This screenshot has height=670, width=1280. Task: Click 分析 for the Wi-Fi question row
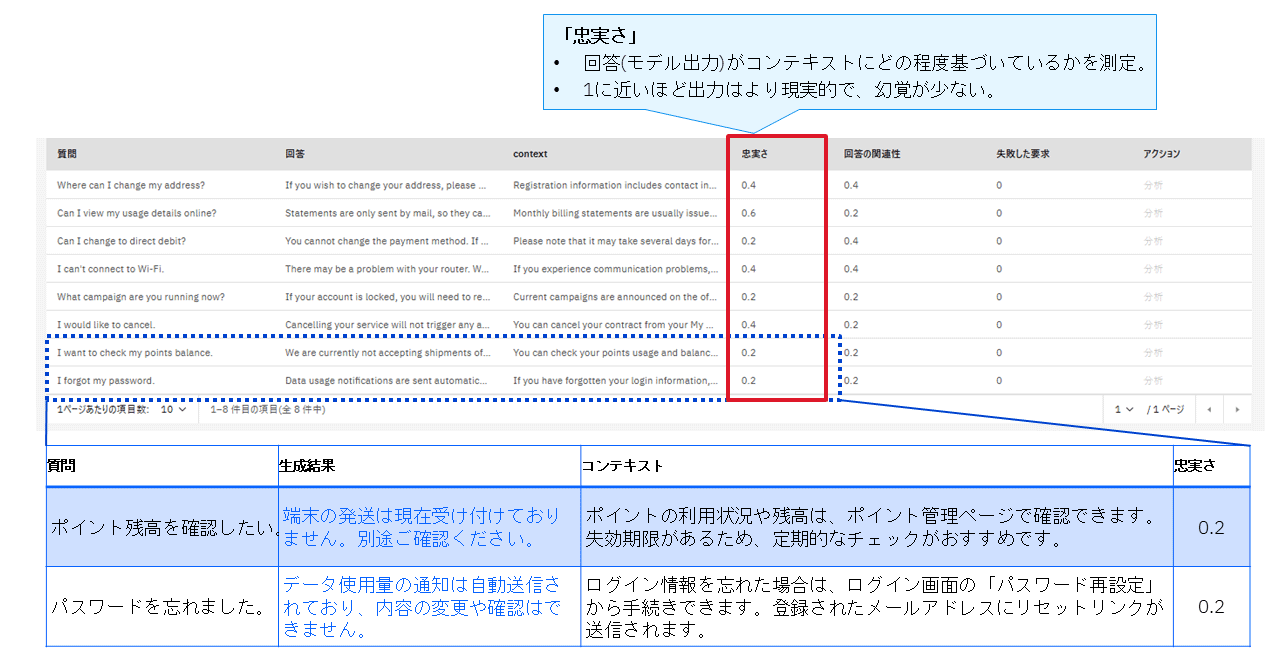tap(1153, 269)
